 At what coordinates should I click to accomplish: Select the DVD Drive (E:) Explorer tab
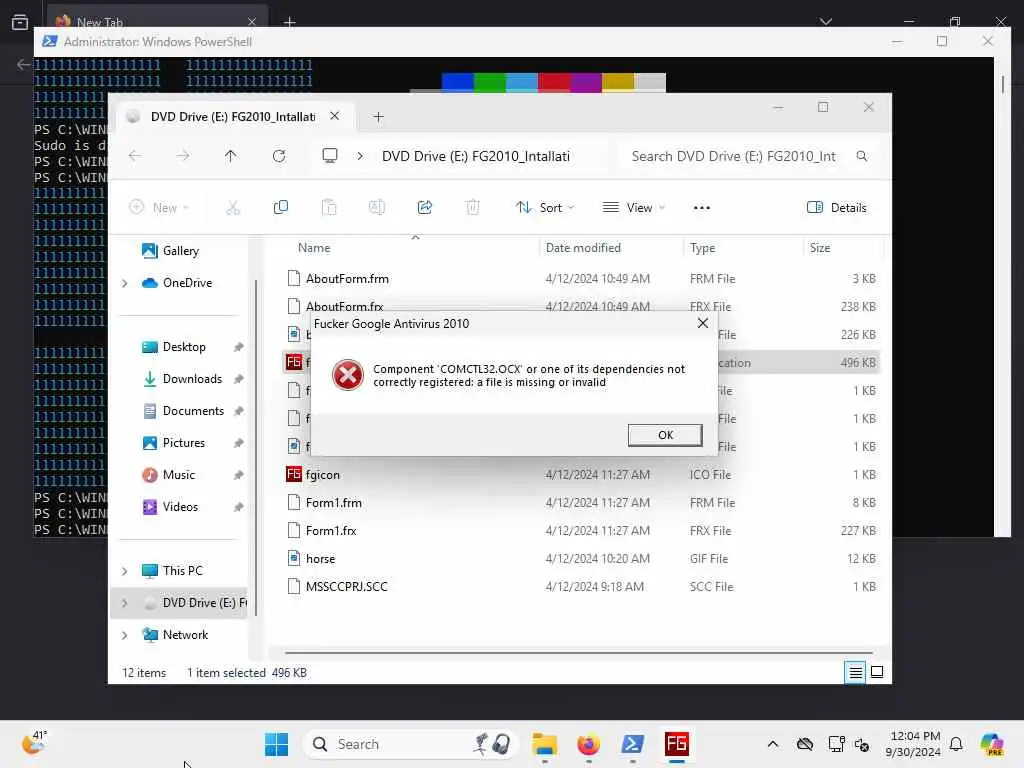(x=232, y=116)
